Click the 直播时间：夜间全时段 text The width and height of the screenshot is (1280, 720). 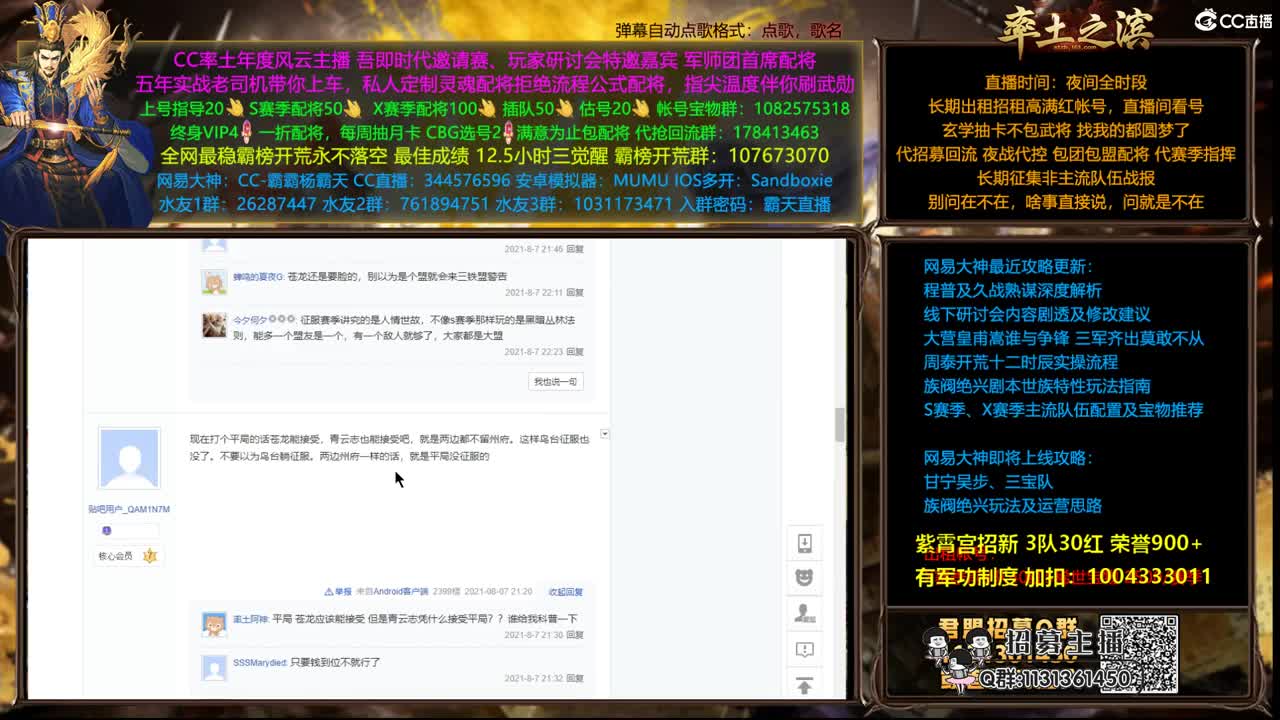click(1065, 83)
